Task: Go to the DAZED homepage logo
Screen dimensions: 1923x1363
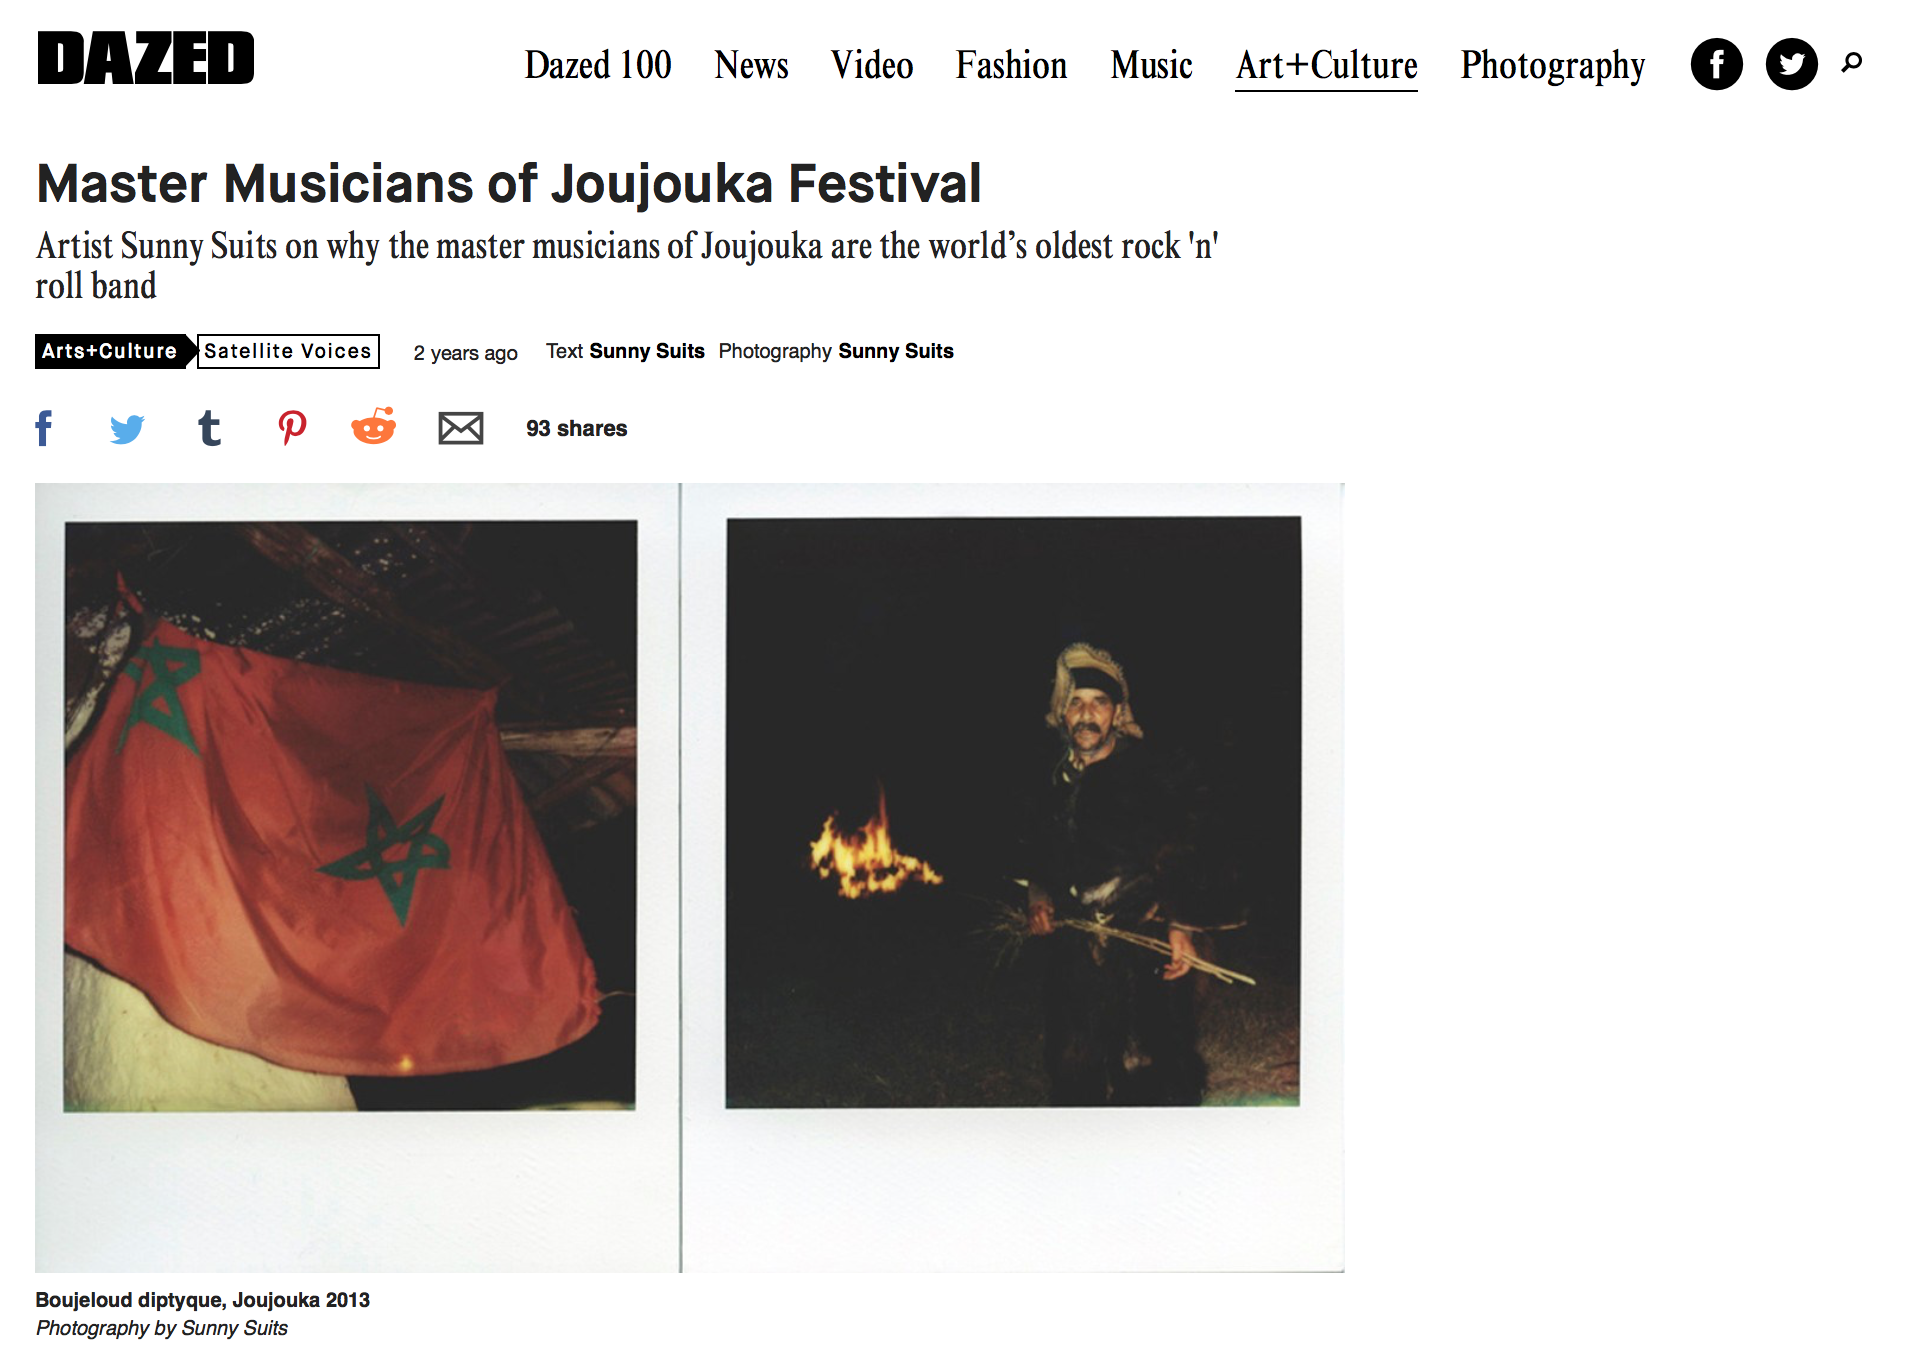Action: coord(146,58)
